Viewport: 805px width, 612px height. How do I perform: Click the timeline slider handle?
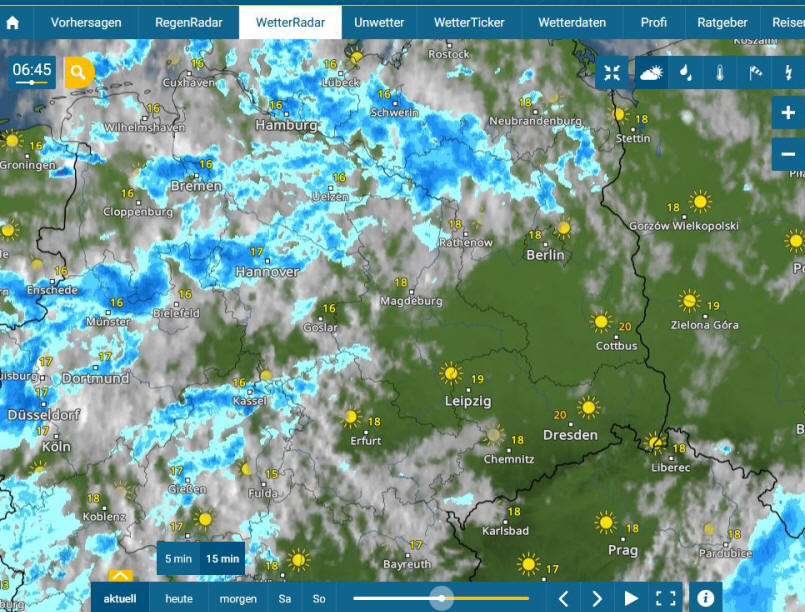(442, 598)
